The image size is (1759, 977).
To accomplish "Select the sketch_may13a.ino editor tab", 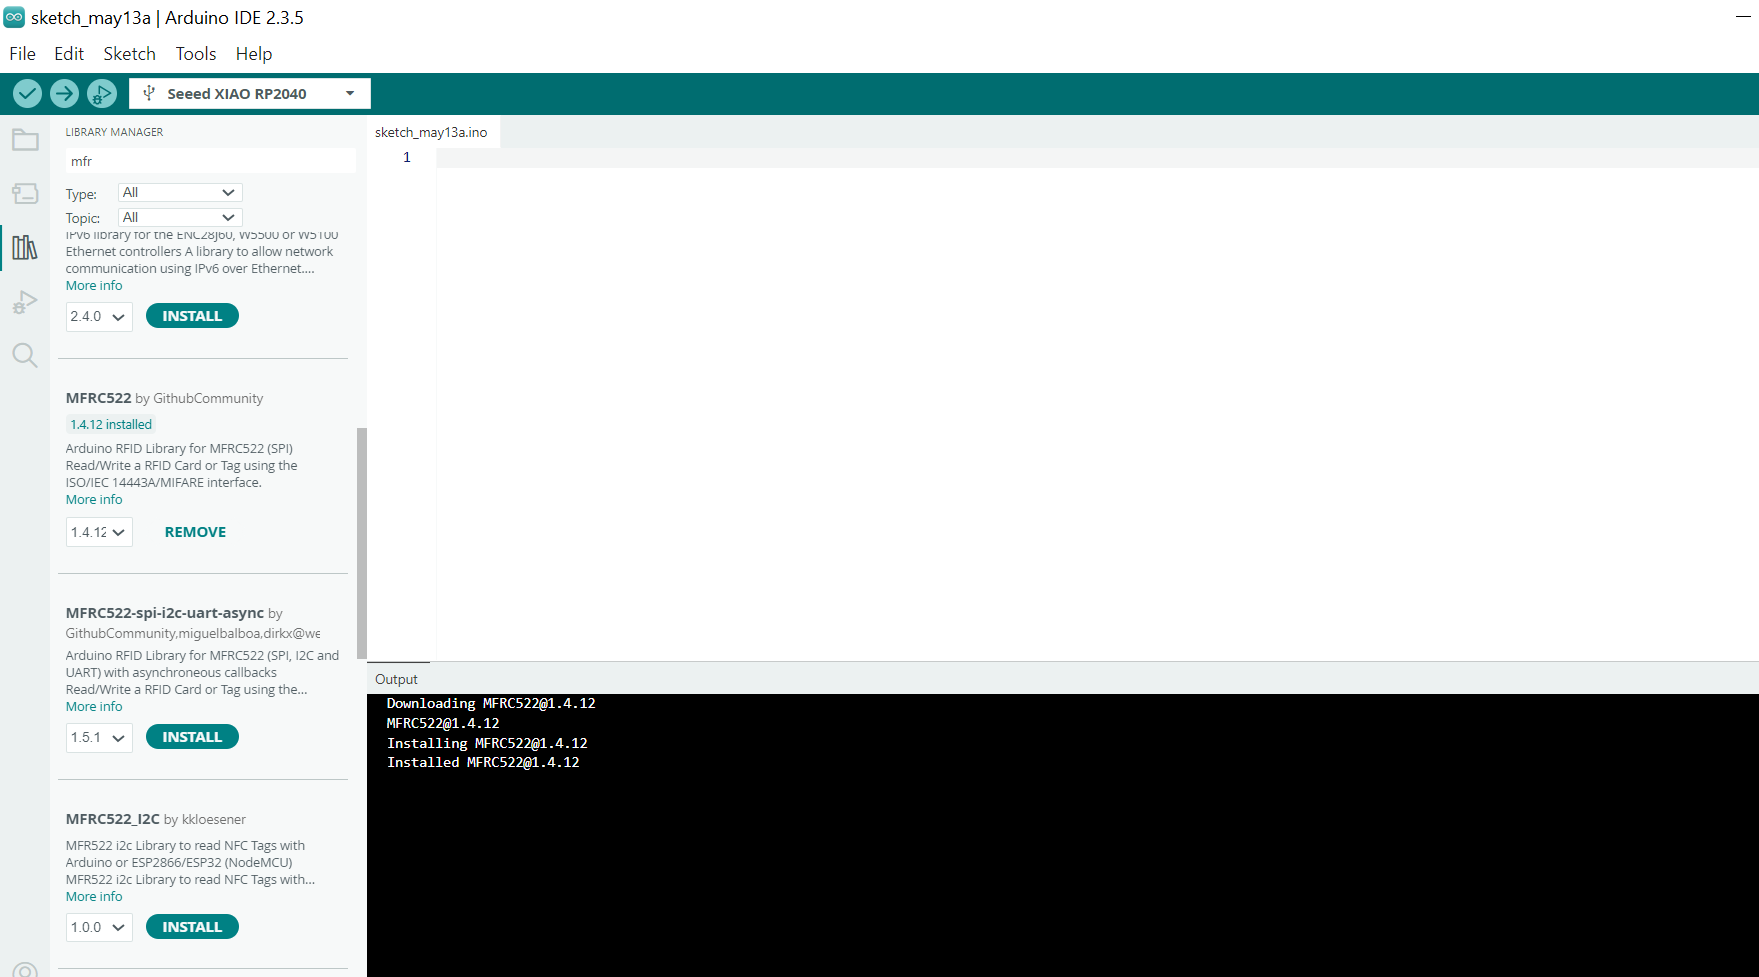I will point(432,132).
